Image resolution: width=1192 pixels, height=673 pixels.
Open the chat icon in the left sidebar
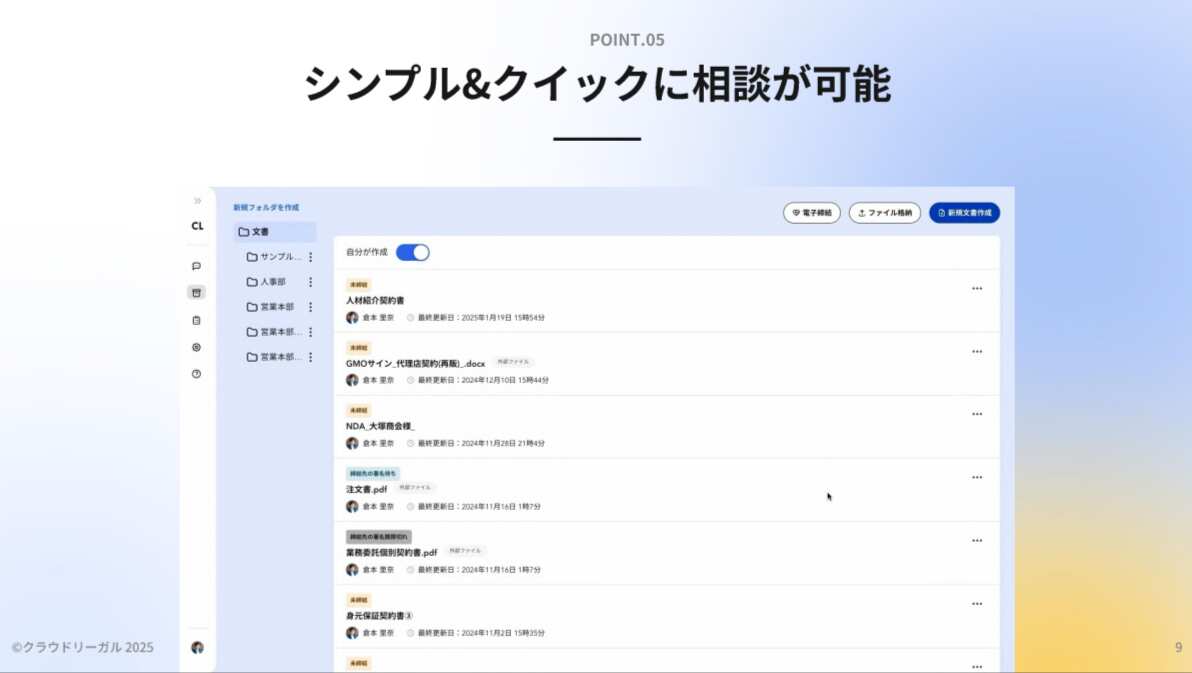(x=197, y=265)
